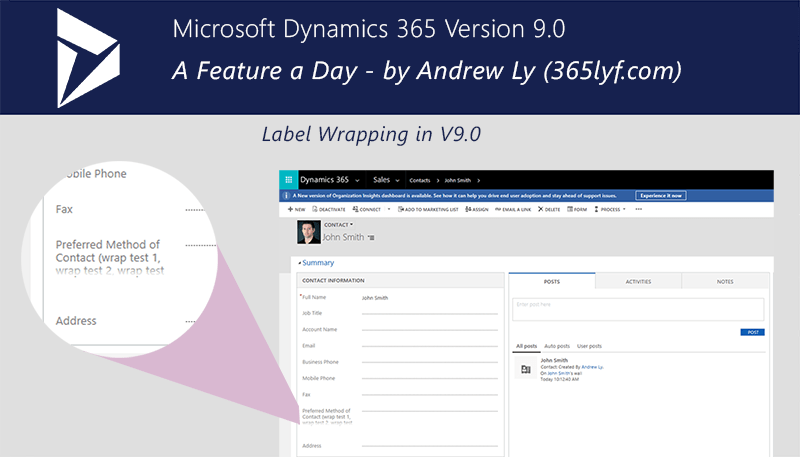Click the Mobile Phone field
The width and height of the screenshot is (800, 457).
pyautogui.click(x=430, y=378)
